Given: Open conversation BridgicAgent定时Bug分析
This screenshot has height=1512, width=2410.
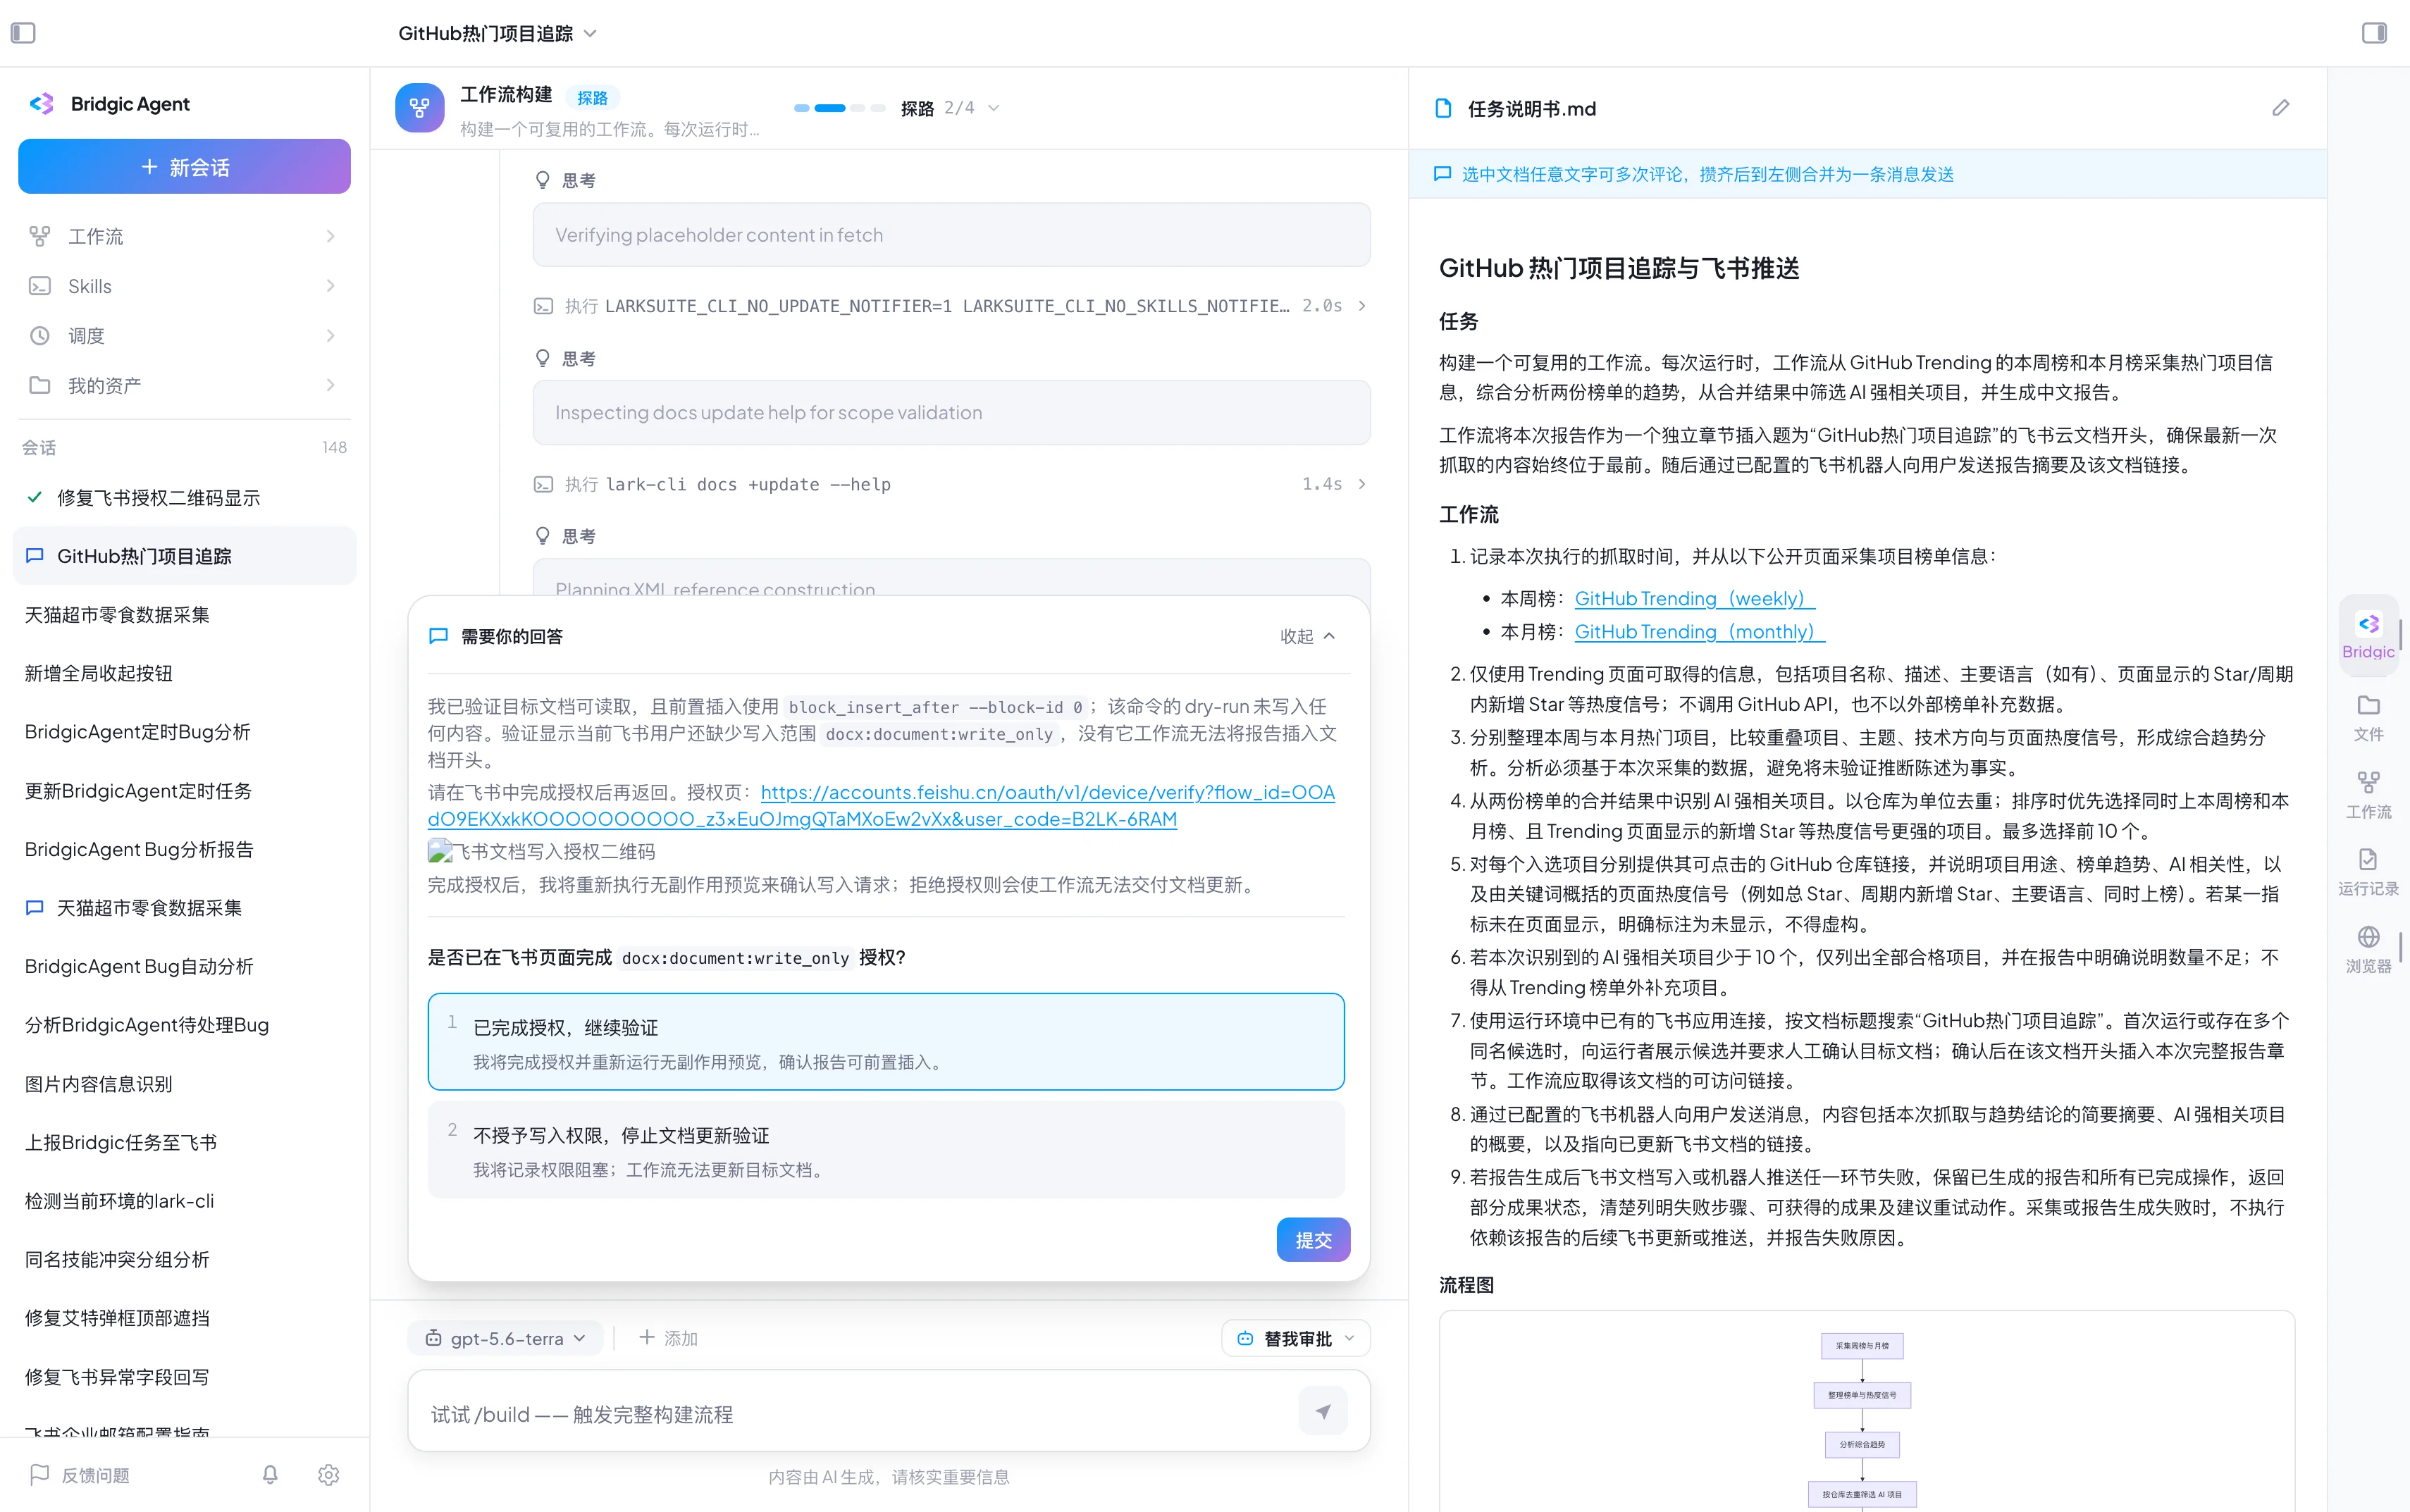Looking at the screenshot, I should [x=185, y=732].
